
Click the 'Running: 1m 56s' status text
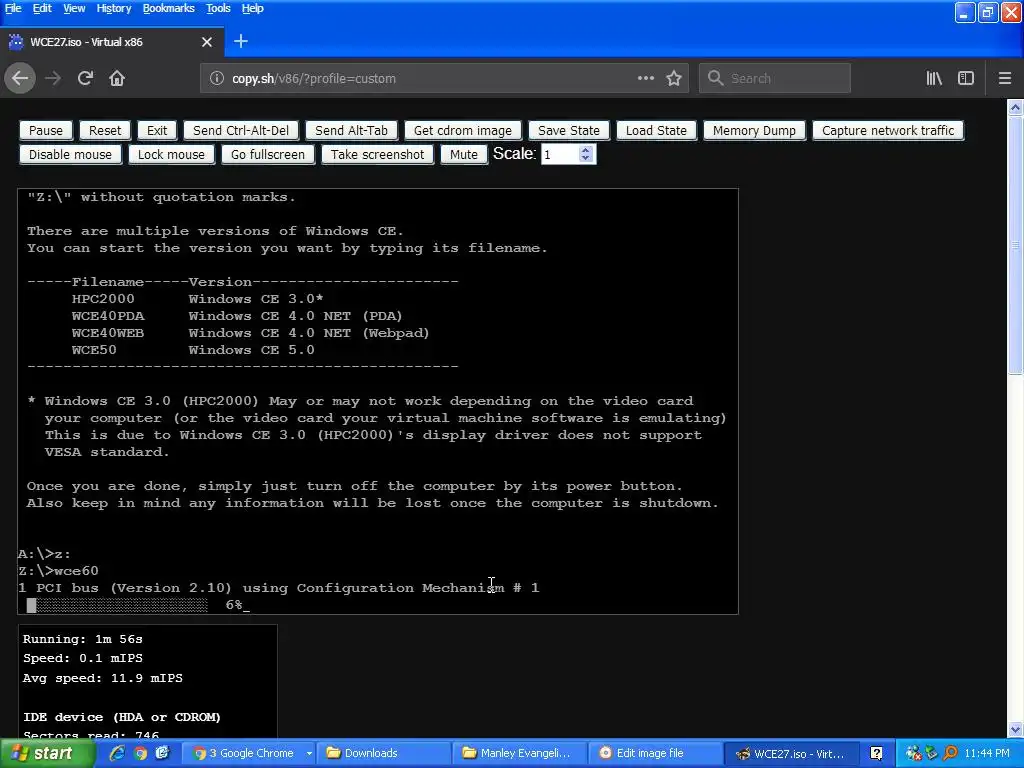point(83,639)
